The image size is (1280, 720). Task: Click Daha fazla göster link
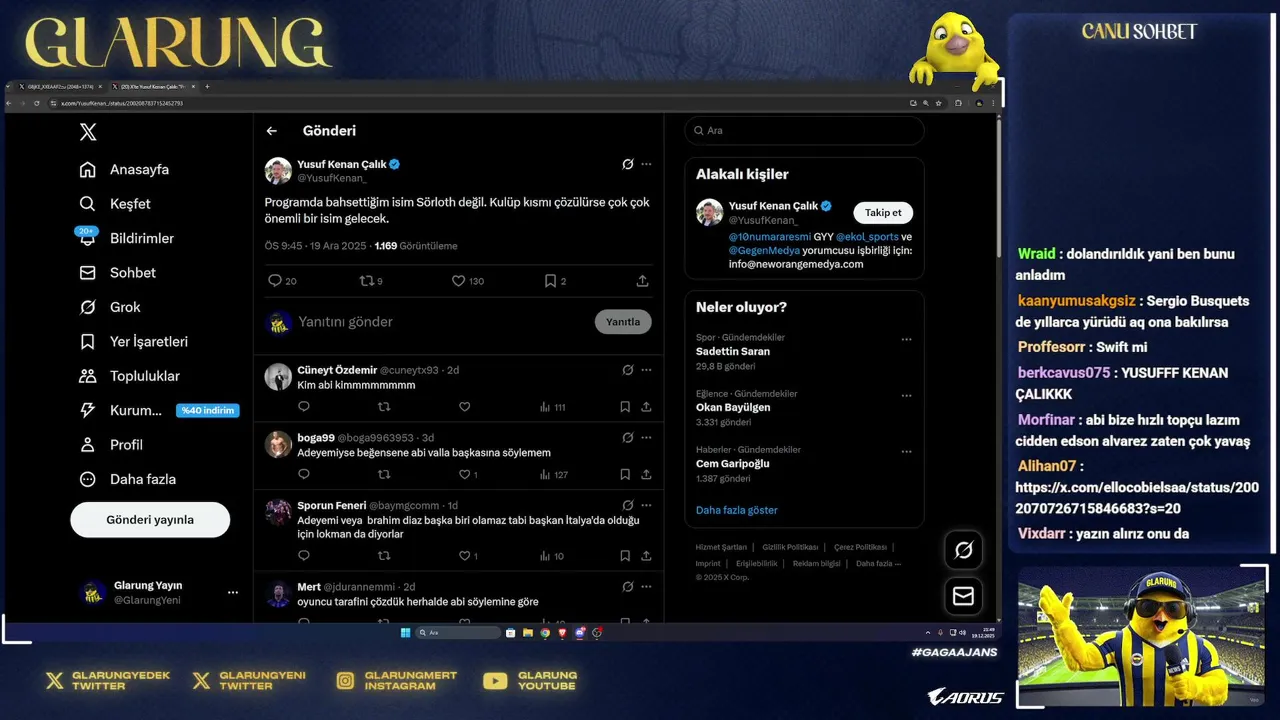tap(736, 510)
